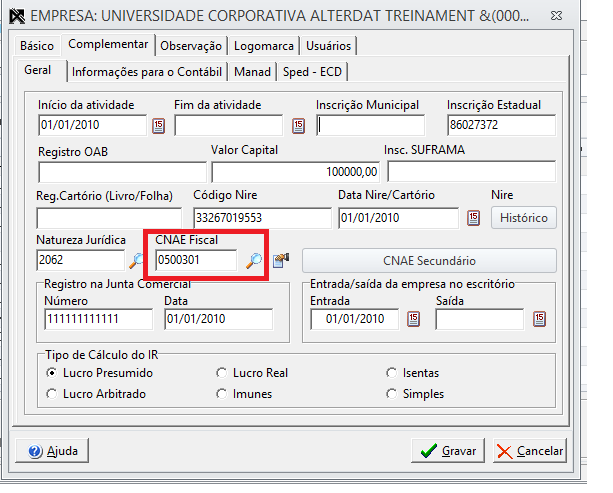Switch to the Básico tab
The height and width of the screenshot is (493, 613).
pos(37,46)
